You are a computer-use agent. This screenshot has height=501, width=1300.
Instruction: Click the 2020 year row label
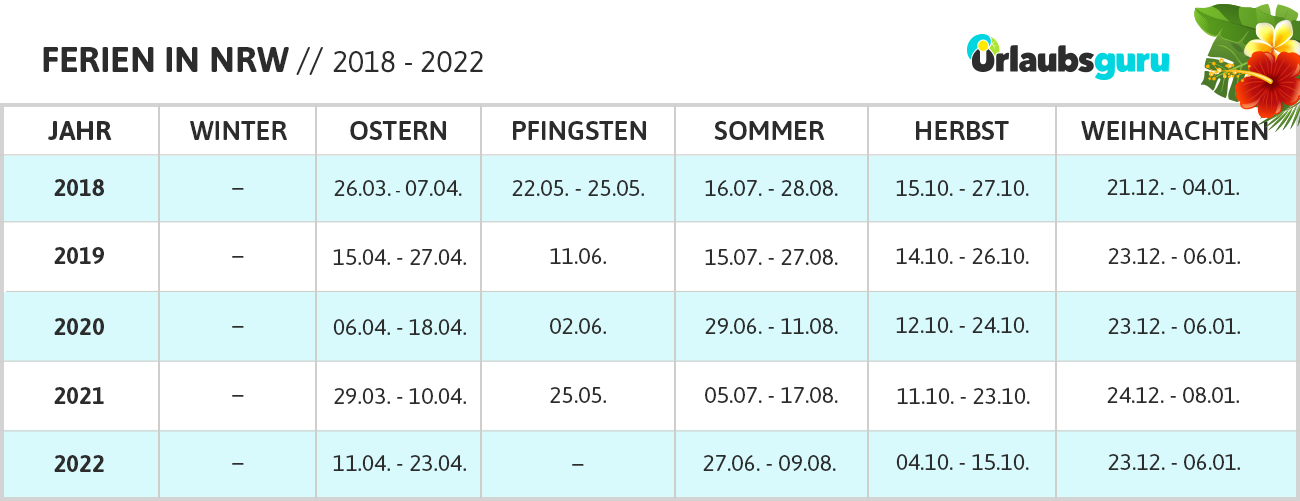[79, 327]
